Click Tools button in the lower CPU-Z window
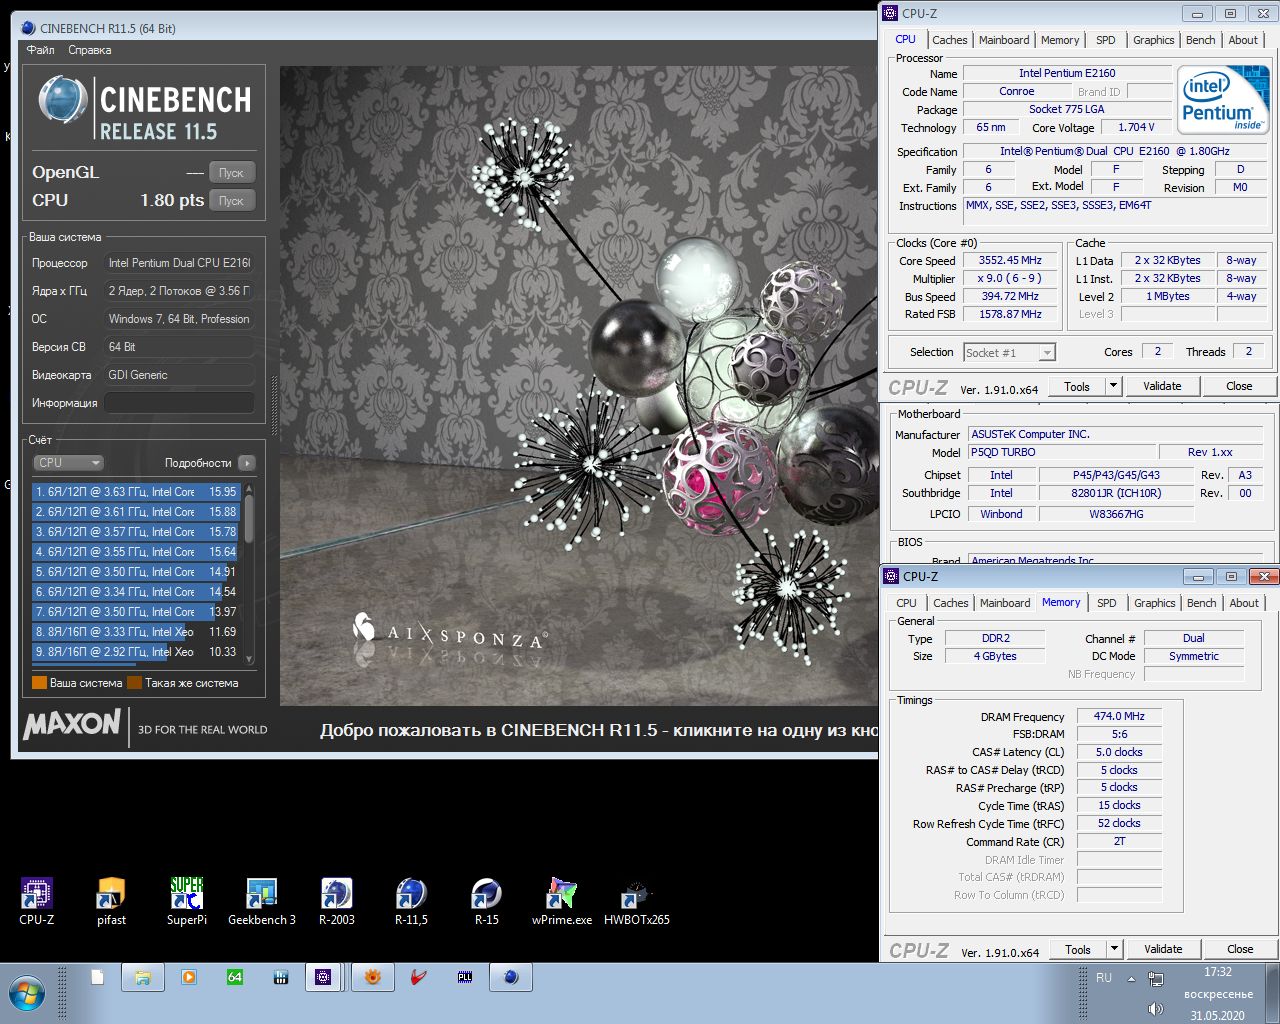This screenshot has width=1280, height=1024. (1078, 949)
